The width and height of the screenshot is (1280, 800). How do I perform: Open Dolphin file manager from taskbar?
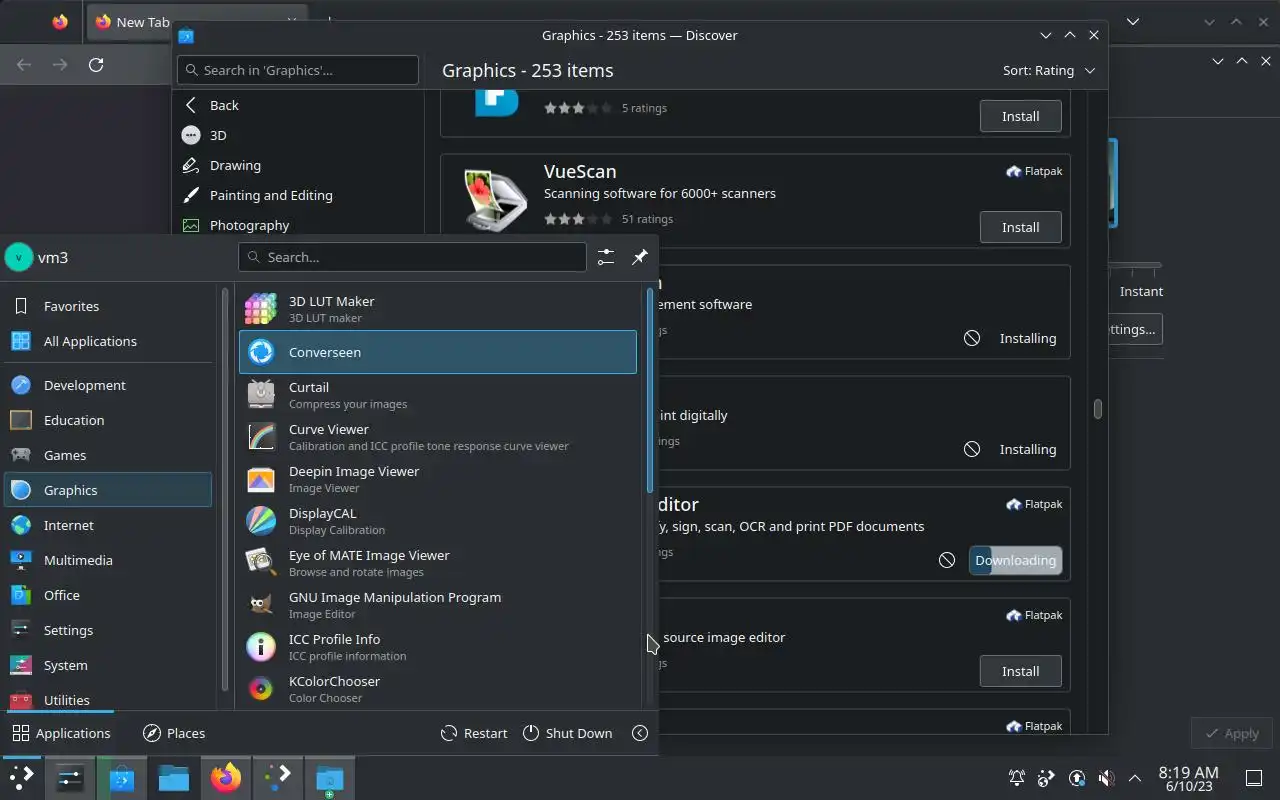click(x=174, y=777)
